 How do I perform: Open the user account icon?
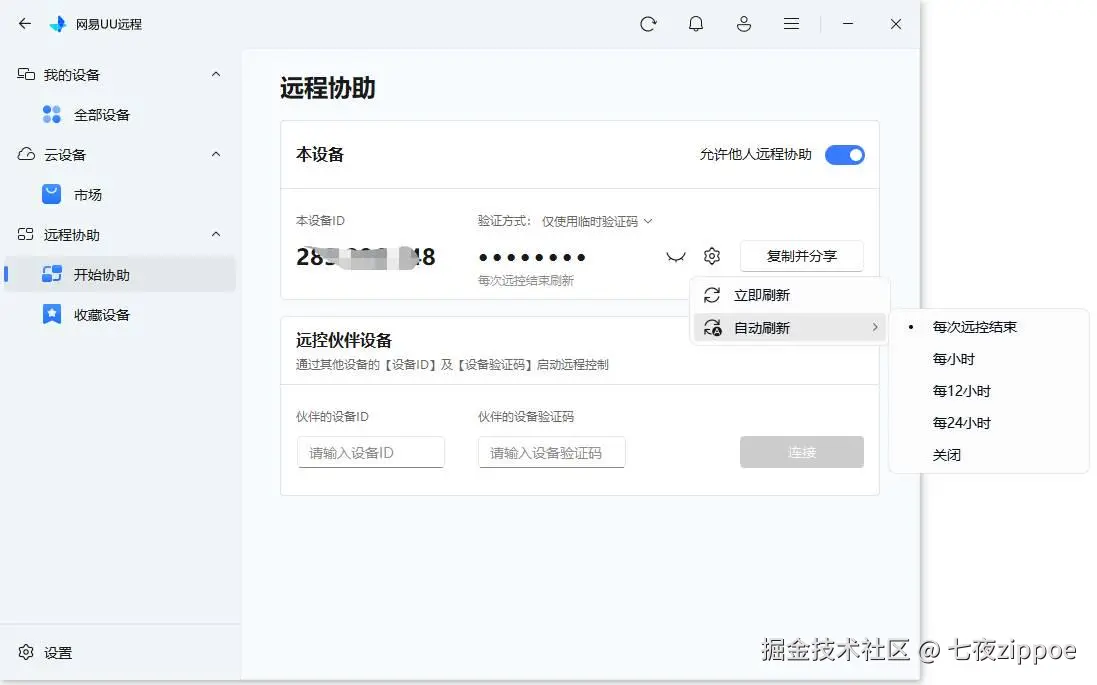[x=744, y=24]
